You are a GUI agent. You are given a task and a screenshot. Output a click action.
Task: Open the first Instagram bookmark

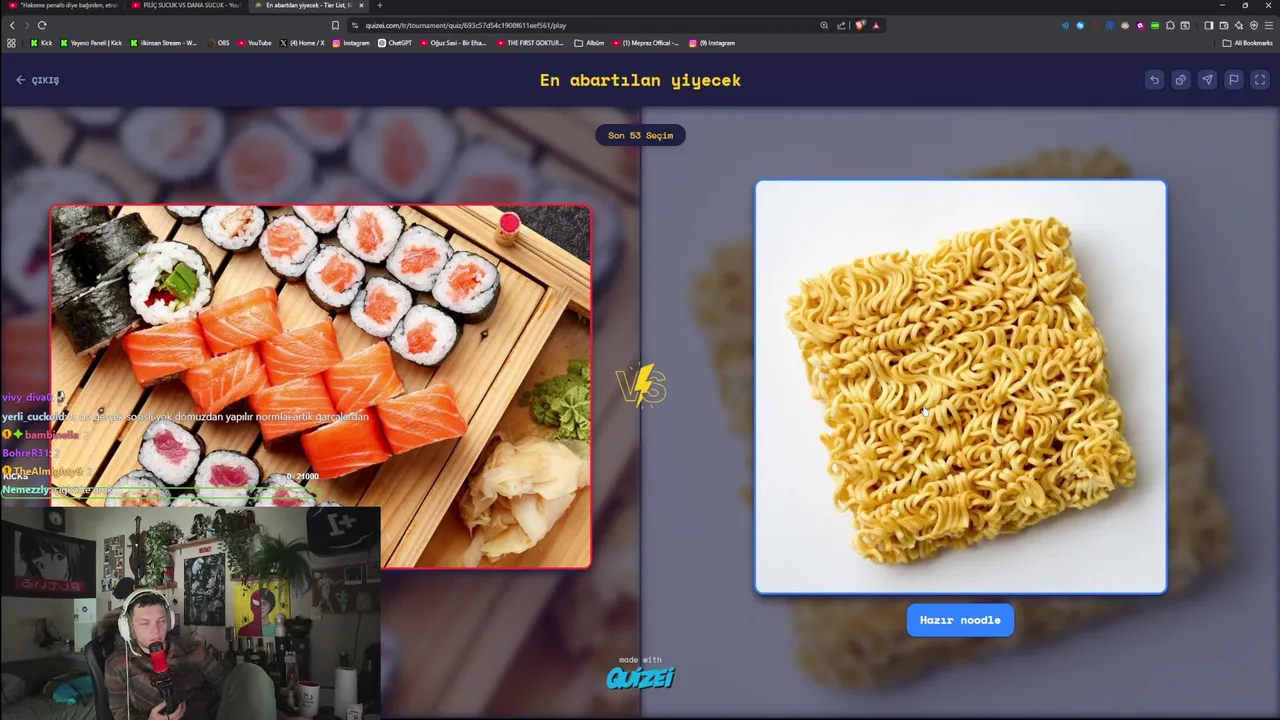[x=351, y=43]
